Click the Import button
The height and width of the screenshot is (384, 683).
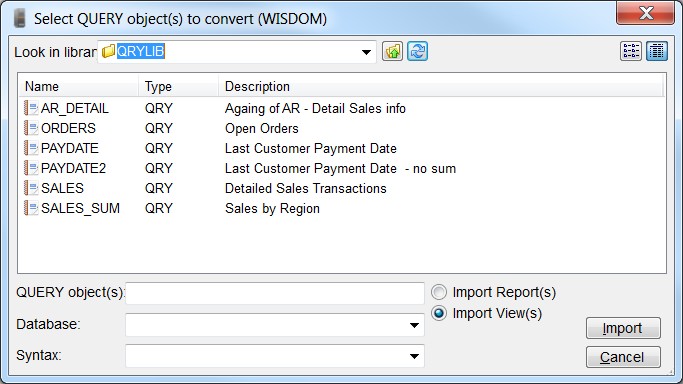coord(623,328)
